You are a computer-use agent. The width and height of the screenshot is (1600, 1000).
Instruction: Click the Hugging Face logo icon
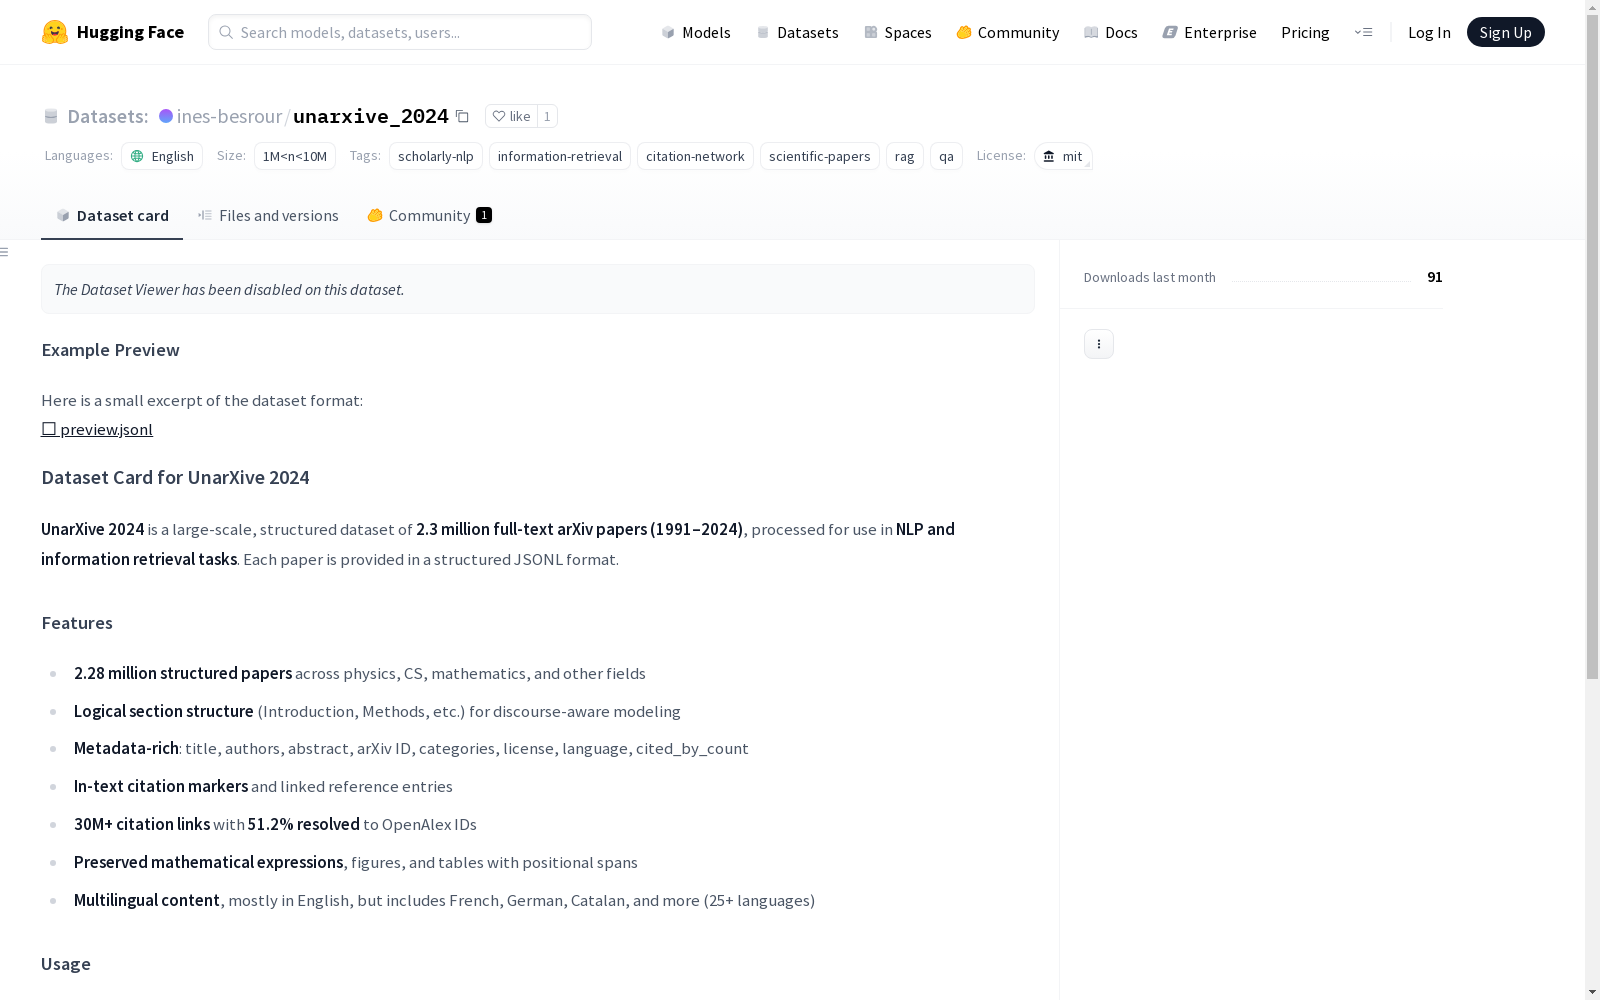[55, 32]
